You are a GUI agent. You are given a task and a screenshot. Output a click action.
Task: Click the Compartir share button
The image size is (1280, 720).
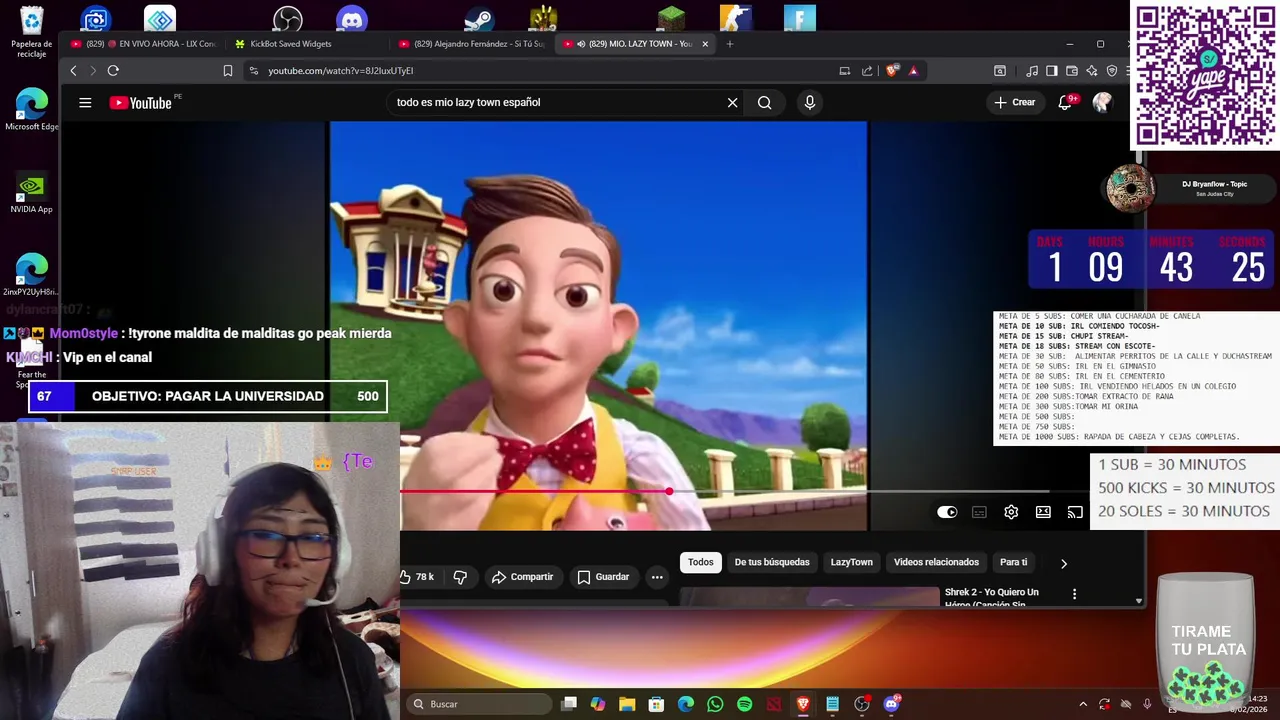coord(522,577)
